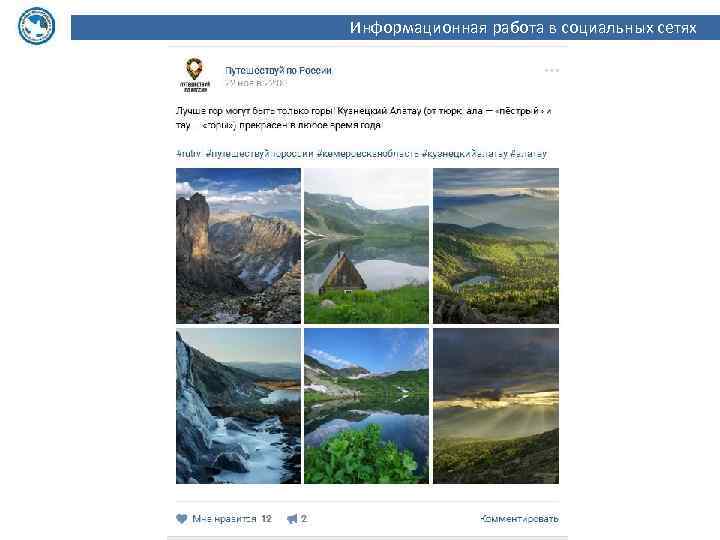Viewport: 720px width, 540px height.
Task: Click the Информационная работа в социальных сетях header
Action: pos(523,28)
